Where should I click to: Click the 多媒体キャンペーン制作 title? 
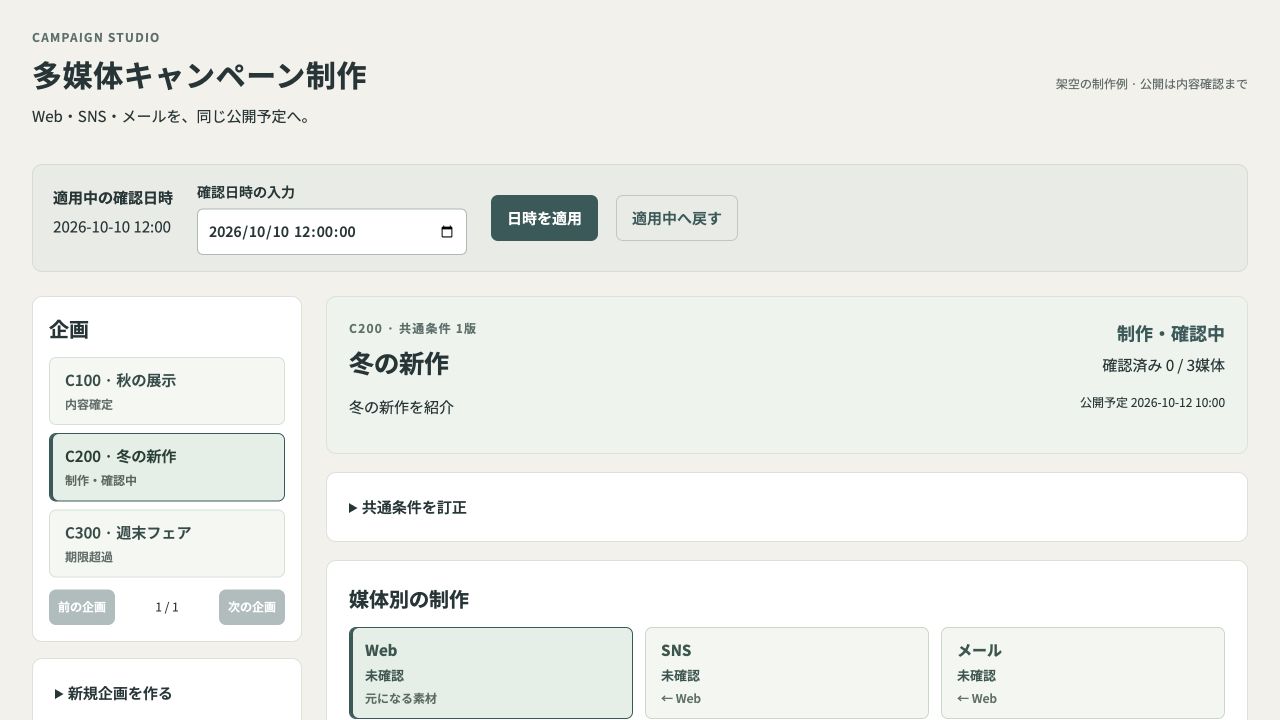[x=199, y=75]
